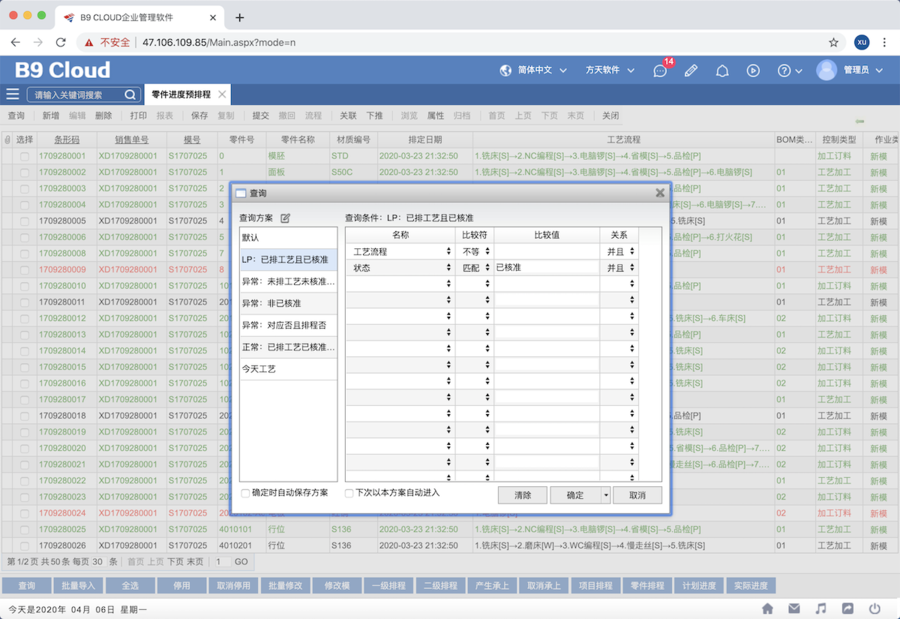This screenshot has height=619, width=900.
Task: Select the 异常：对应否且排程否 scheme
Action: [x=288, y=325]
